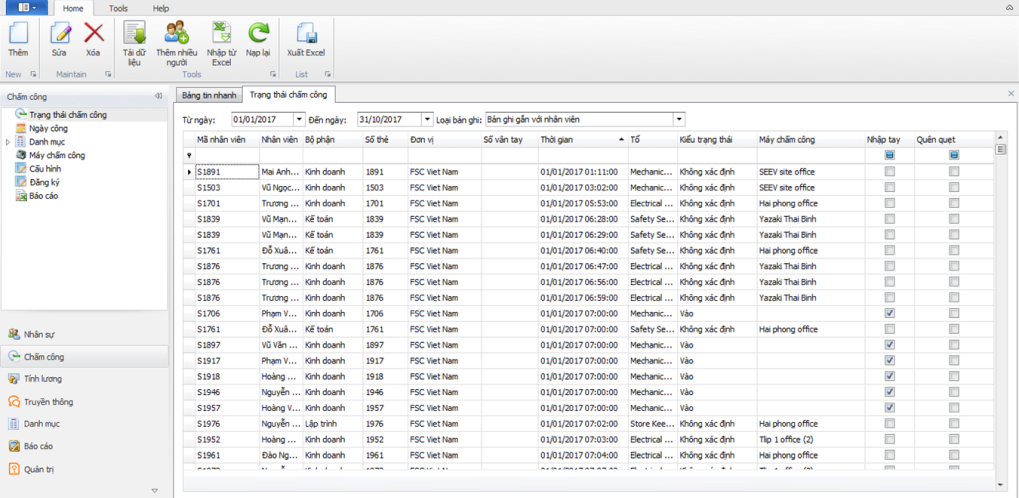The width and height of the screenshot is (1019, 498).
Task: Expand Danh mục node in the tree
Action: pos(8,142)
